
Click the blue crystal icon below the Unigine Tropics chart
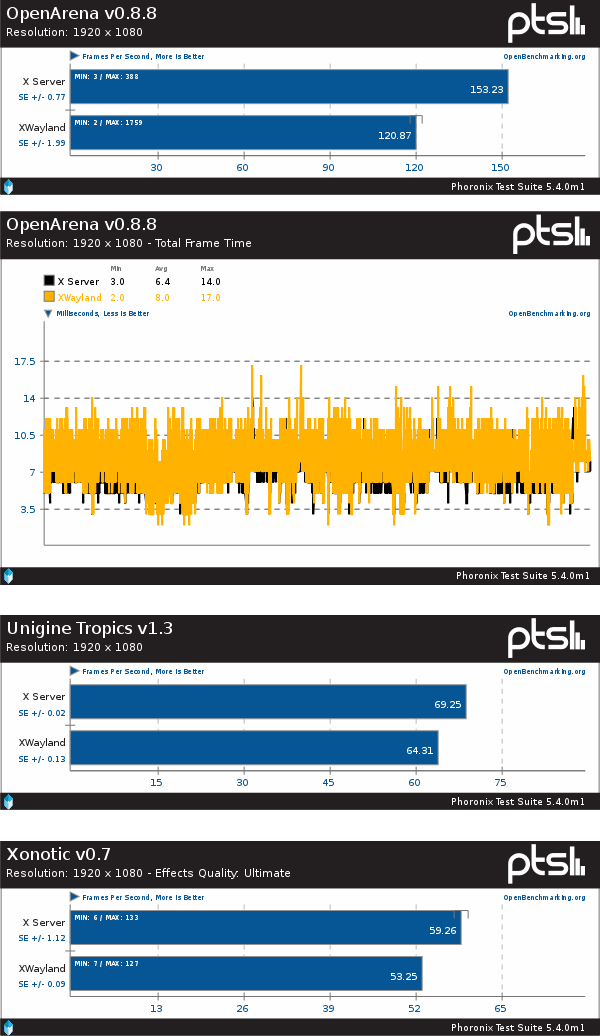tap(8, 801)
